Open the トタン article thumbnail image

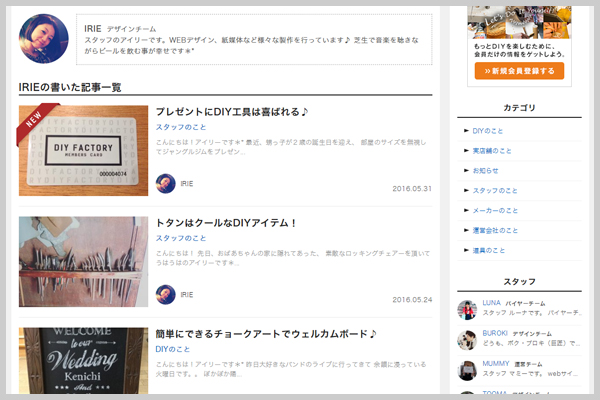(x=83, y=262)
